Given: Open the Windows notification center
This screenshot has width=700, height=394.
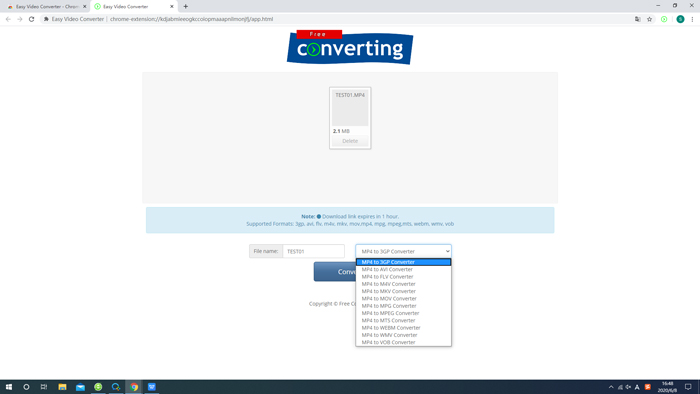Looking at the screenshot, I should pyautogui.click(x=688, y=387).
